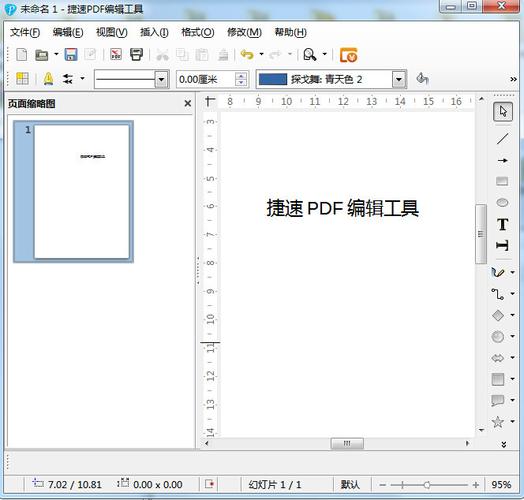Expand the curve tool dropdown arrow
The width and height of the screenshot is (524, 500).
point(513,273)
